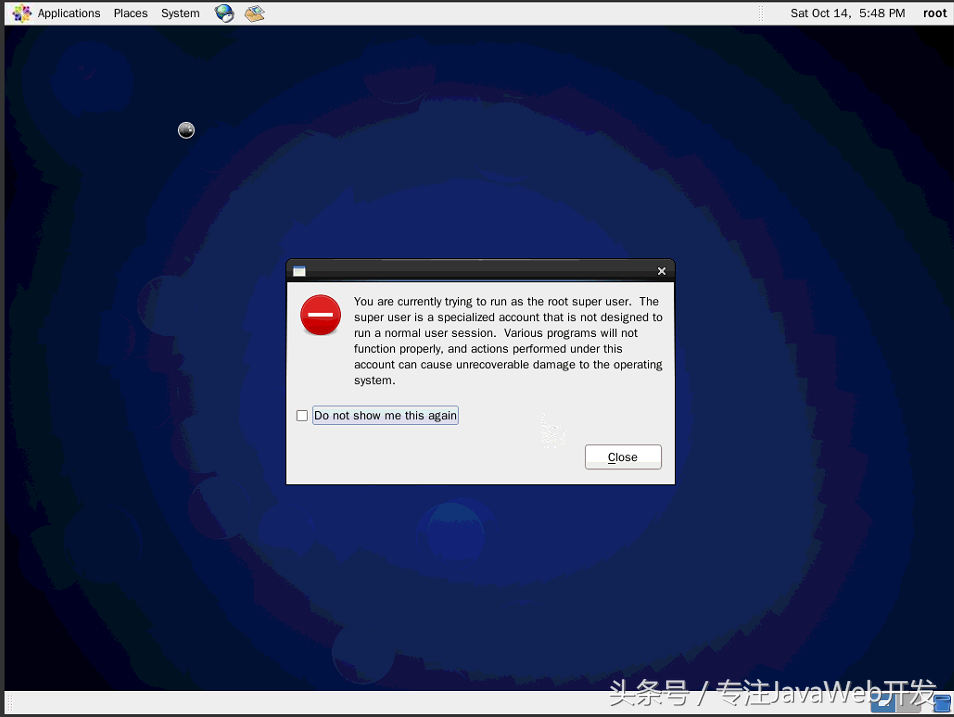Viewport: 954px width, 717px height.
Task: Click the dotted drag handle left of the clock
Action: 761,13
